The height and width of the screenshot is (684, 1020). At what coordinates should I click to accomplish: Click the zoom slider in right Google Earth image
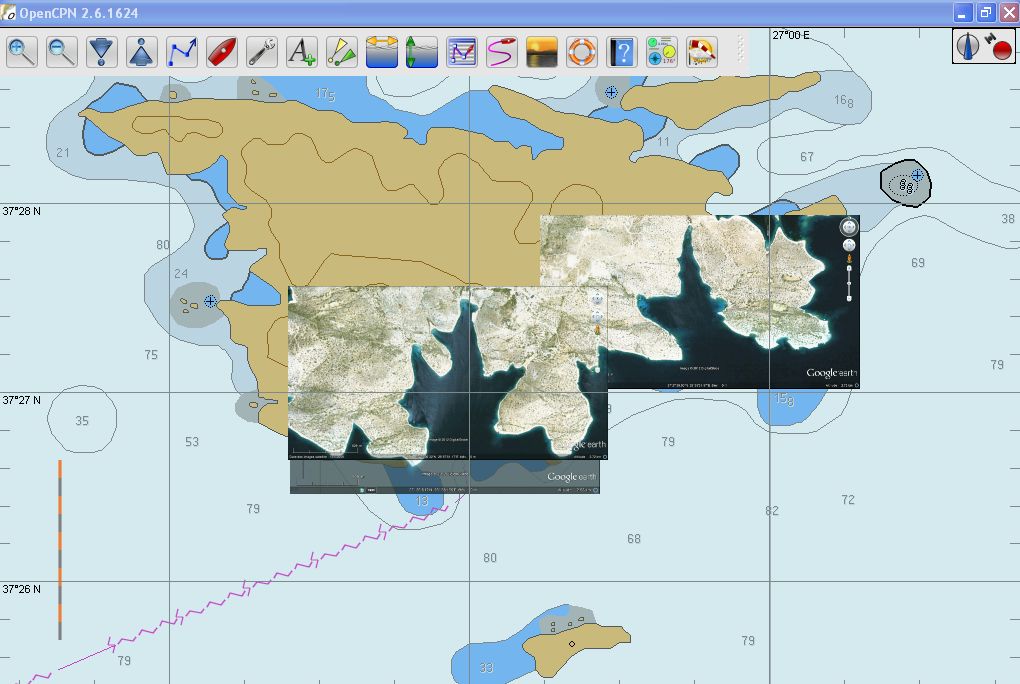pos(849,284)
